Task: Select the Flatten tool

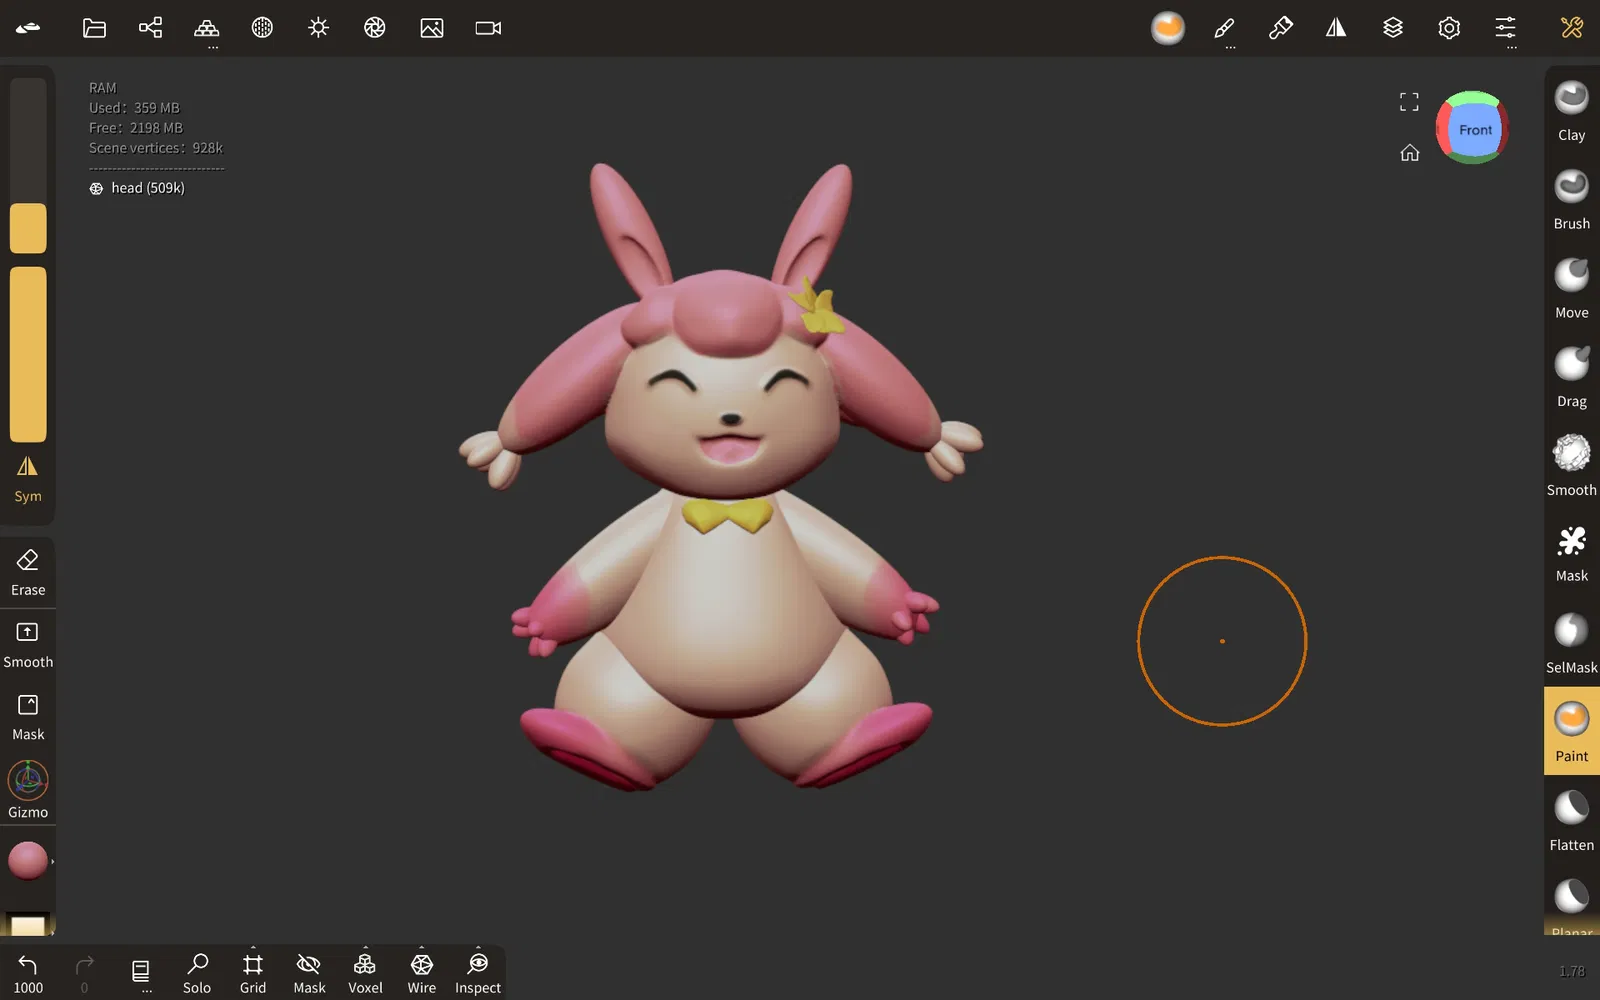Action: pyautogui.click(x=1571, y=822)
